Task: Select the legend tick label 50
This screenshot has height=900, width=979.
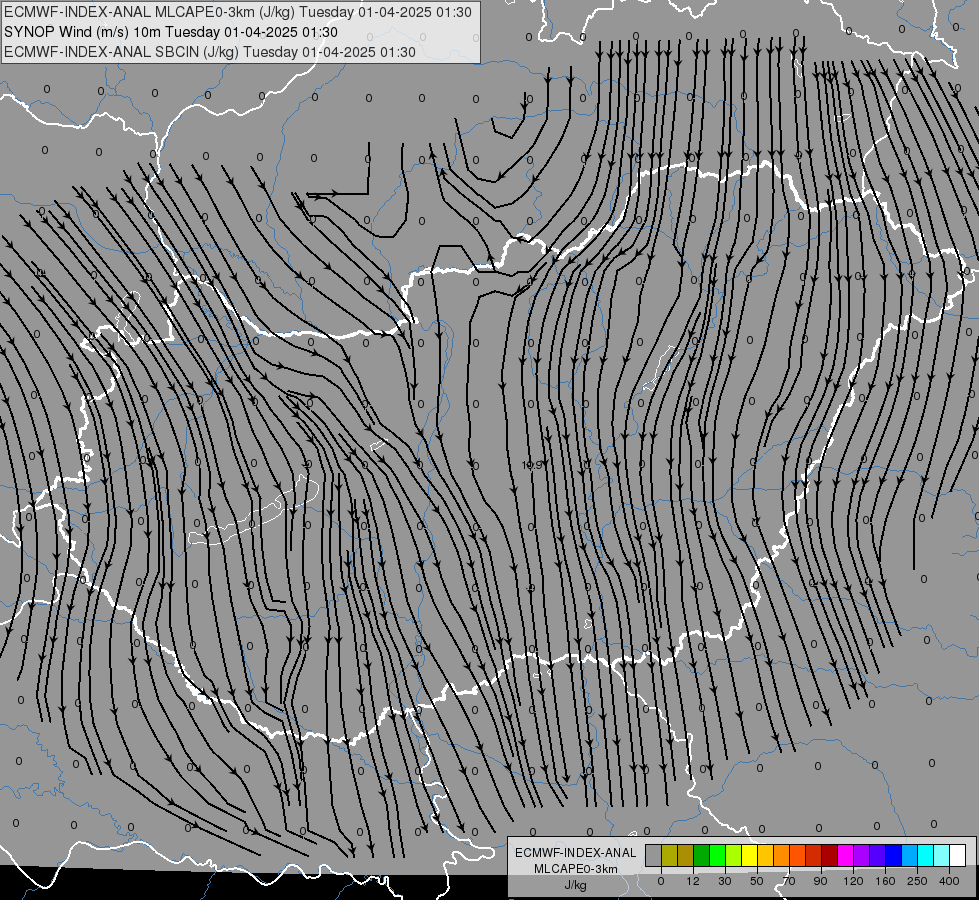Action: [x=757, y=881]
